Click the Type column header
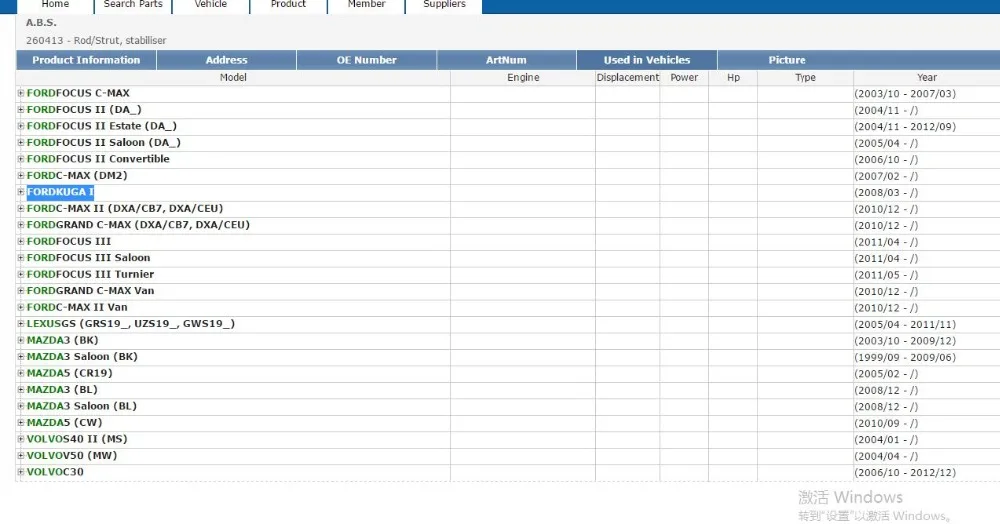The width and height of the screenshot is (1000, 524). [x=805, y=78]
